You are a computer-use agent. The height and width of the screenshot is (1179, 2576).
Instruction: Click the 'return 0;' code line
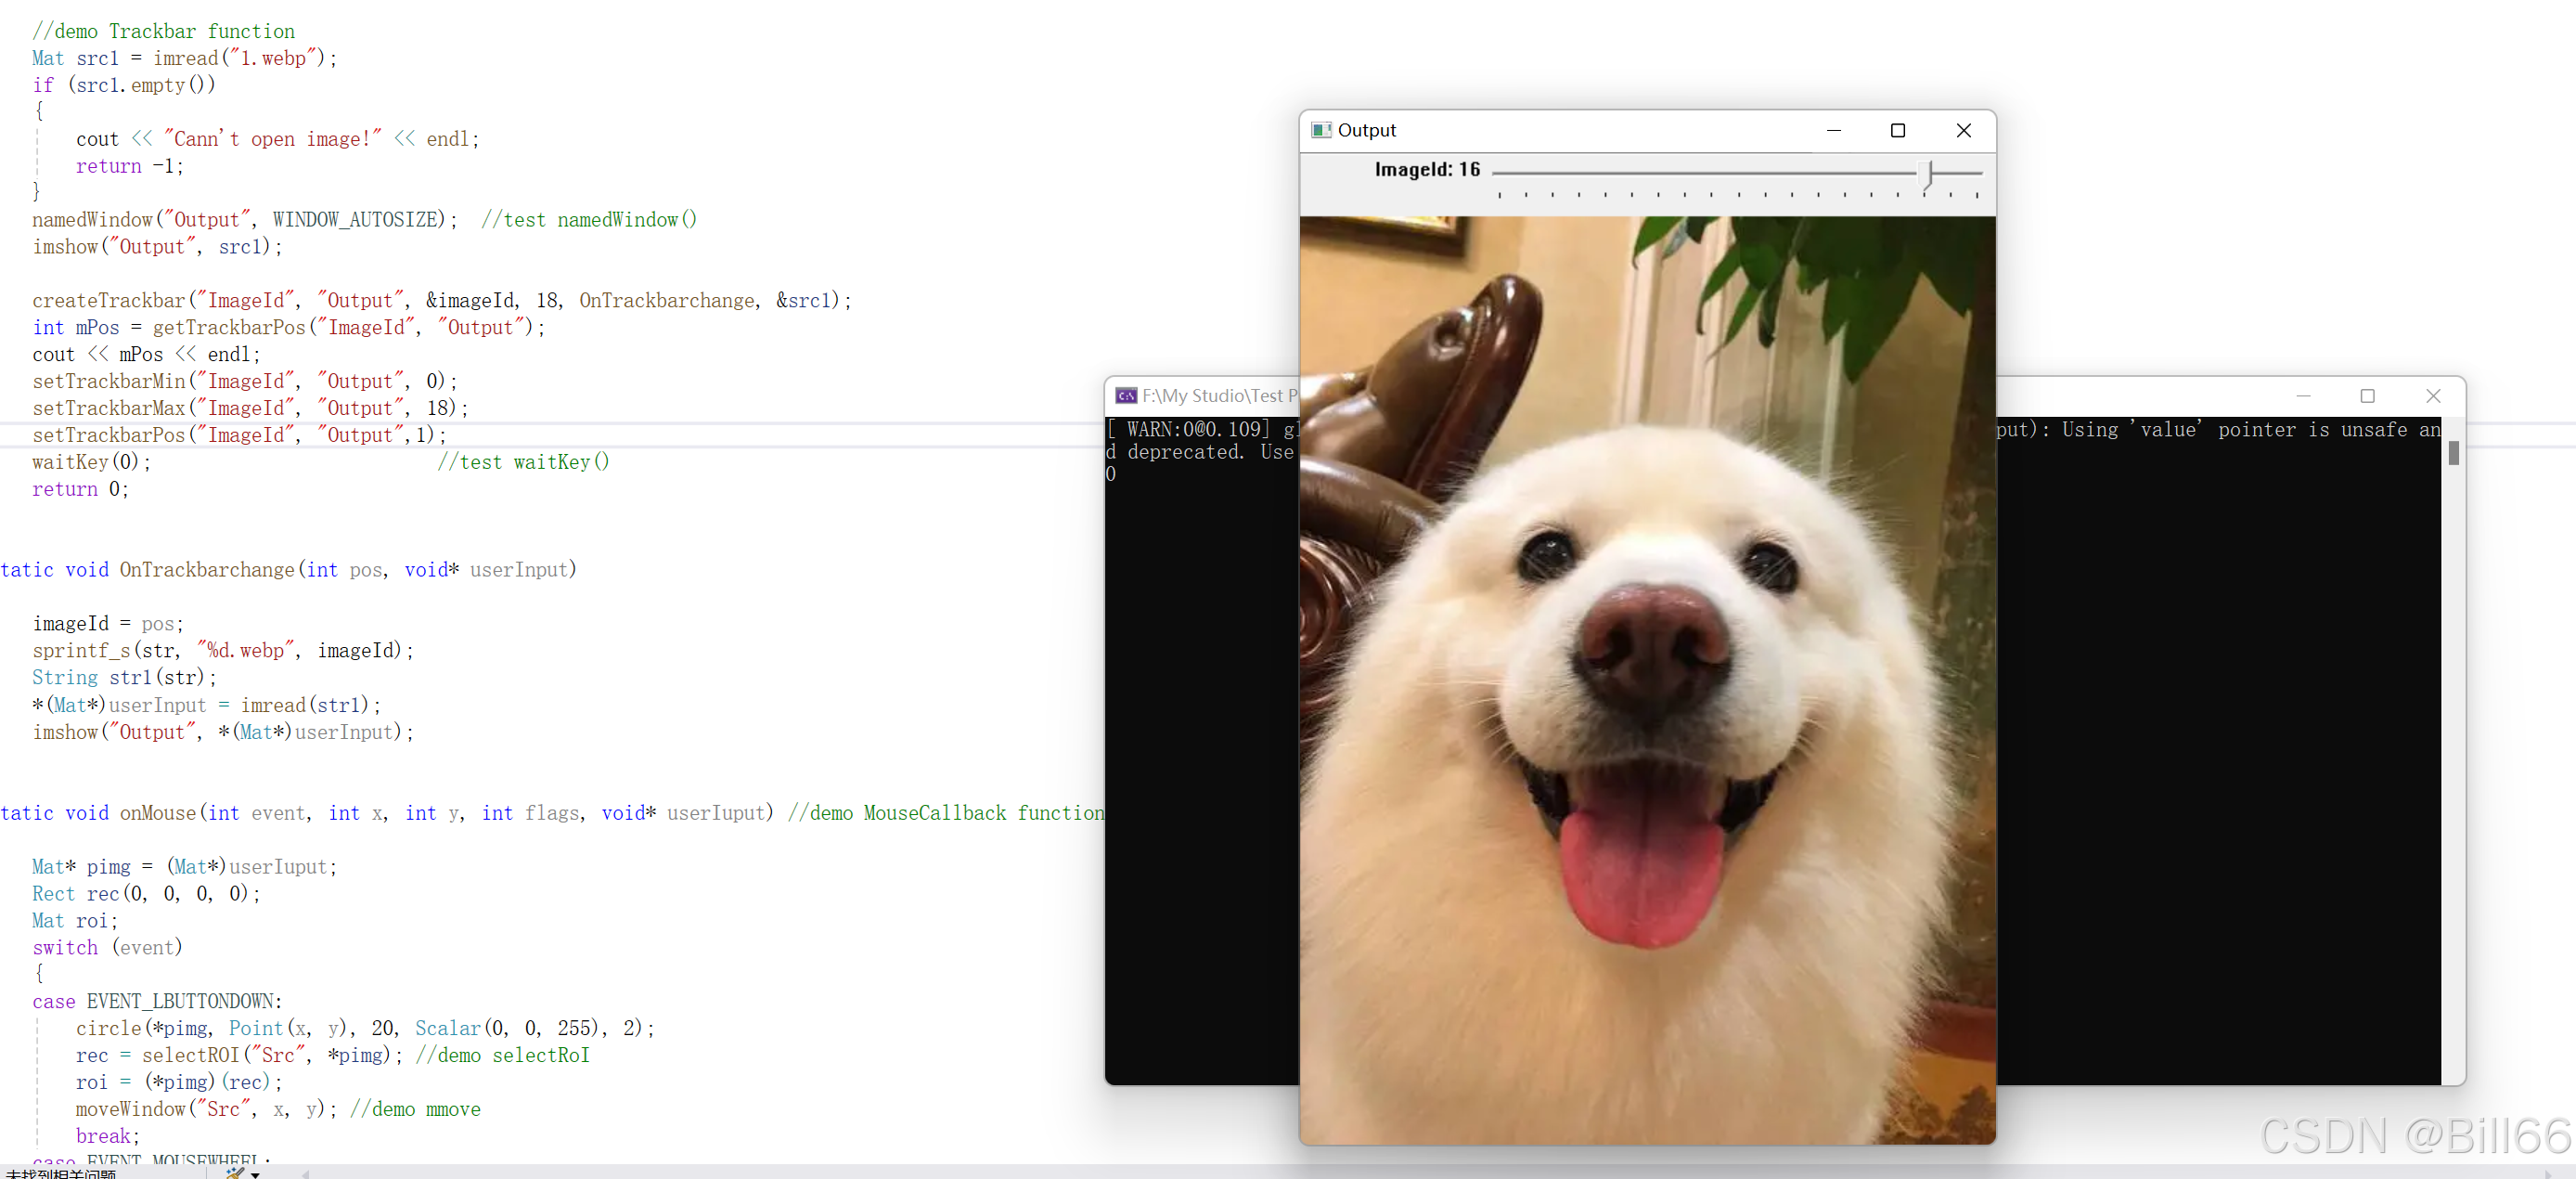pos(81,489)
